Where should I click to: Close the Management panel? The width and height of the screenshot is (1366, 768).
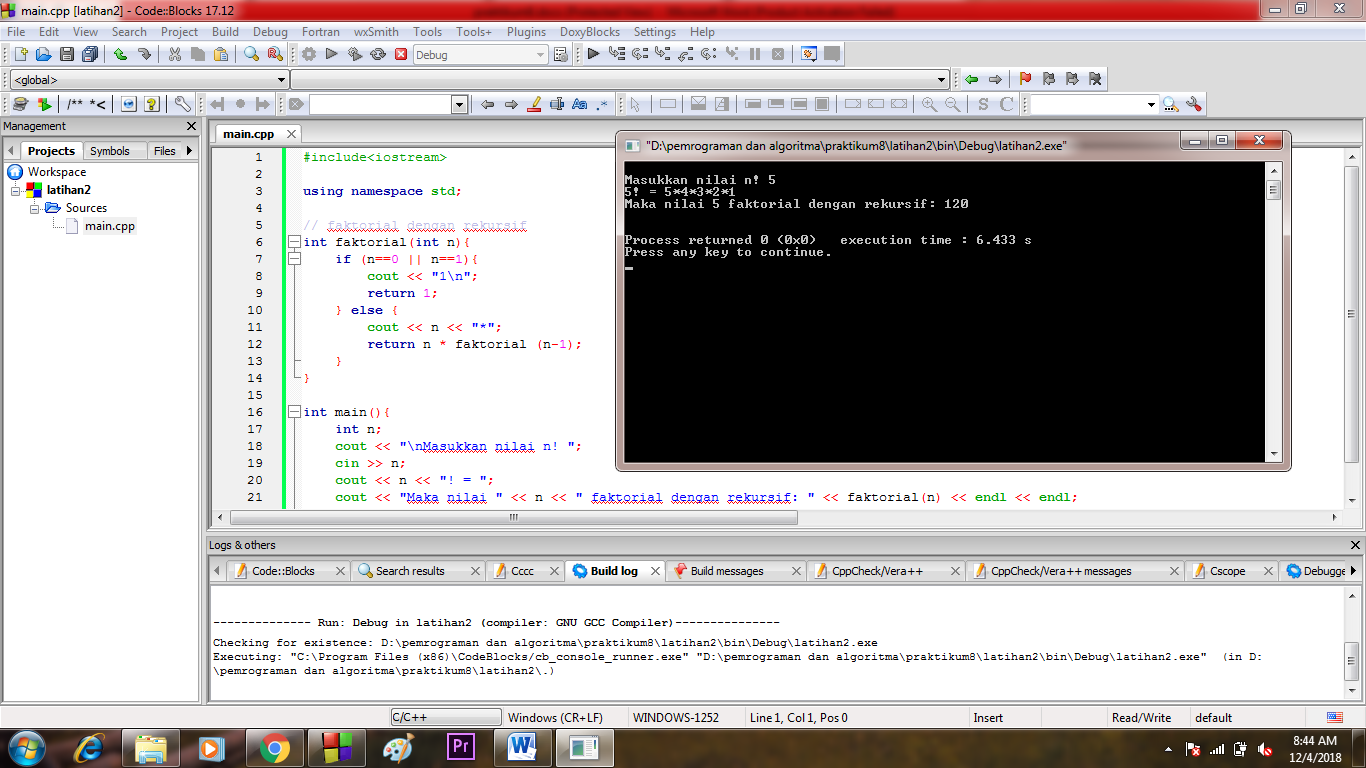192,126
